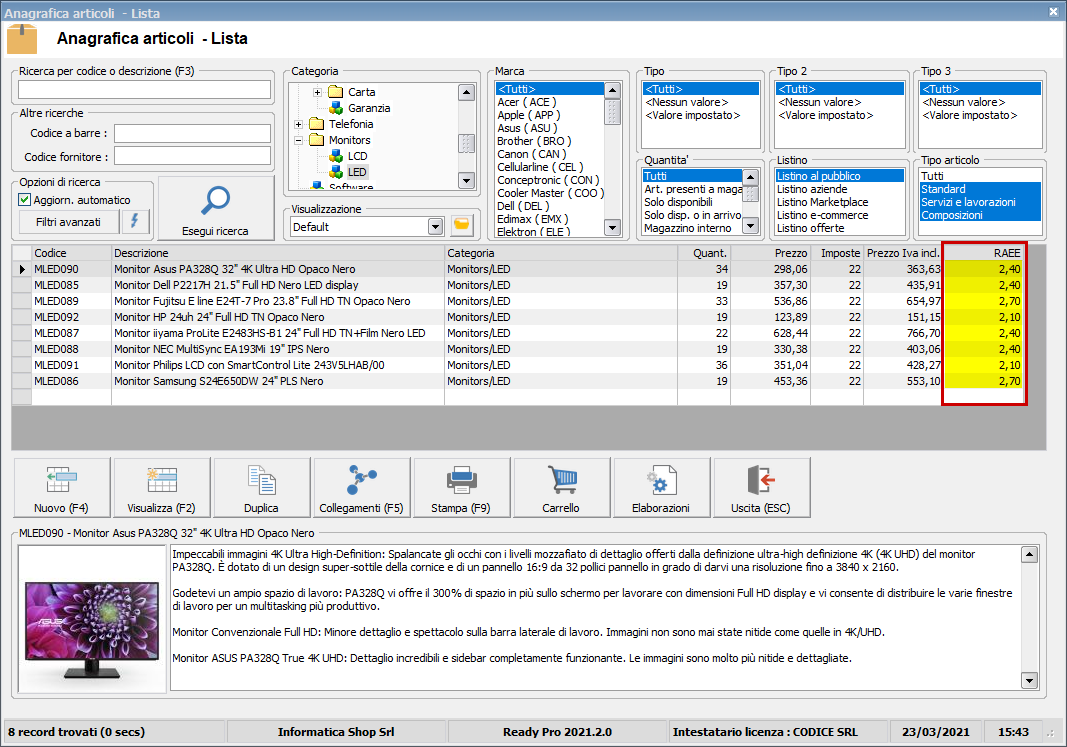The image size is (1067, 747).
Task: Click down arrow of description text scrollbar
Action: pos(1030,680)
